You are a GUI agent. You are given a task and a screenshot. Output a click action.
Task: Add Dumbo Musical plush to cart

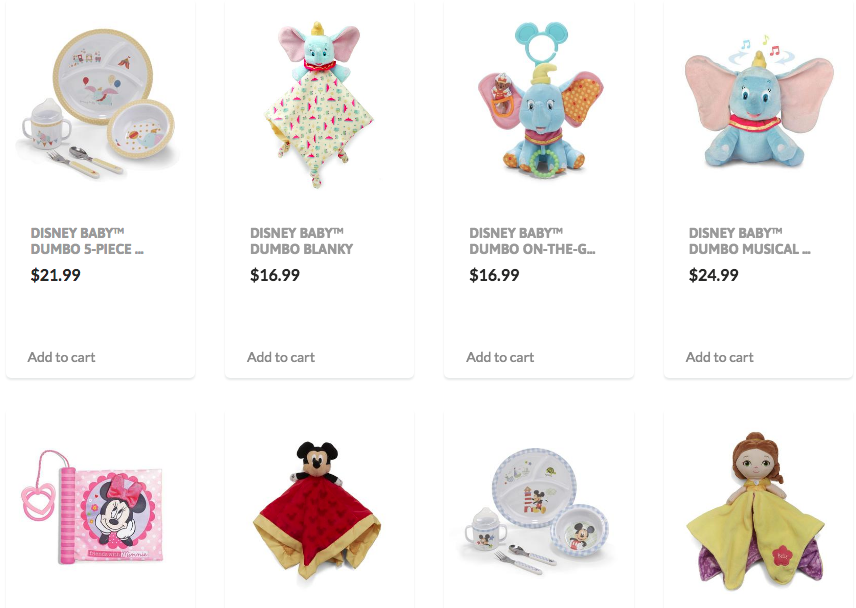click(720, 357)
